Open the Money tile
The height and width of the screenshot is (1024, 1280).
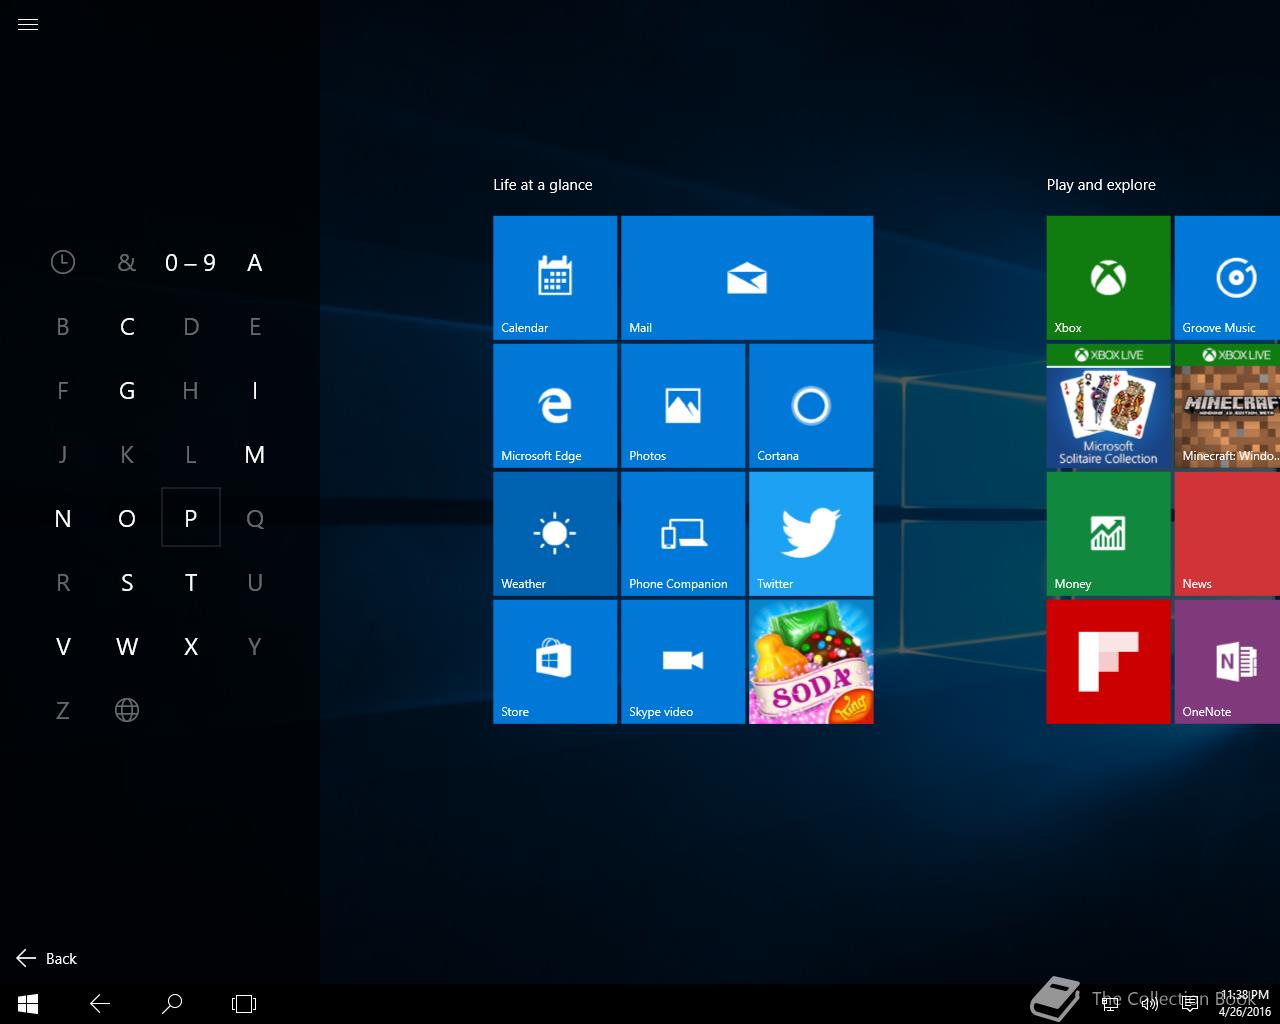pyautogui.click(x=1108, y=534)
